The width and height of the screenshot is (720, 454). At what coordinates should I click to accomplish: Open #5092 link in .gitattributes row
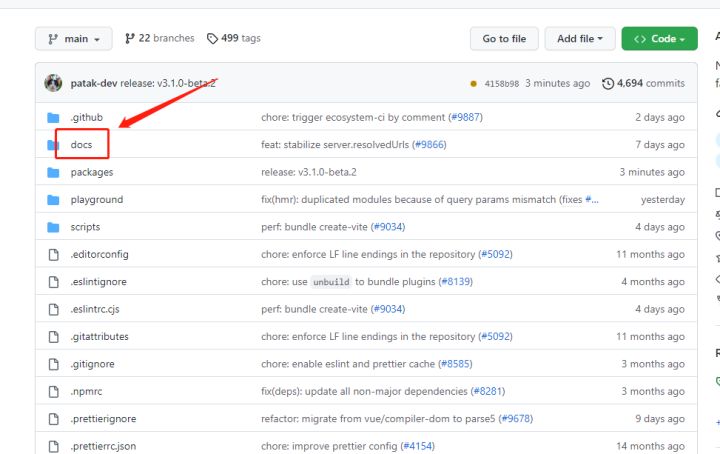(x=495, y=336)
